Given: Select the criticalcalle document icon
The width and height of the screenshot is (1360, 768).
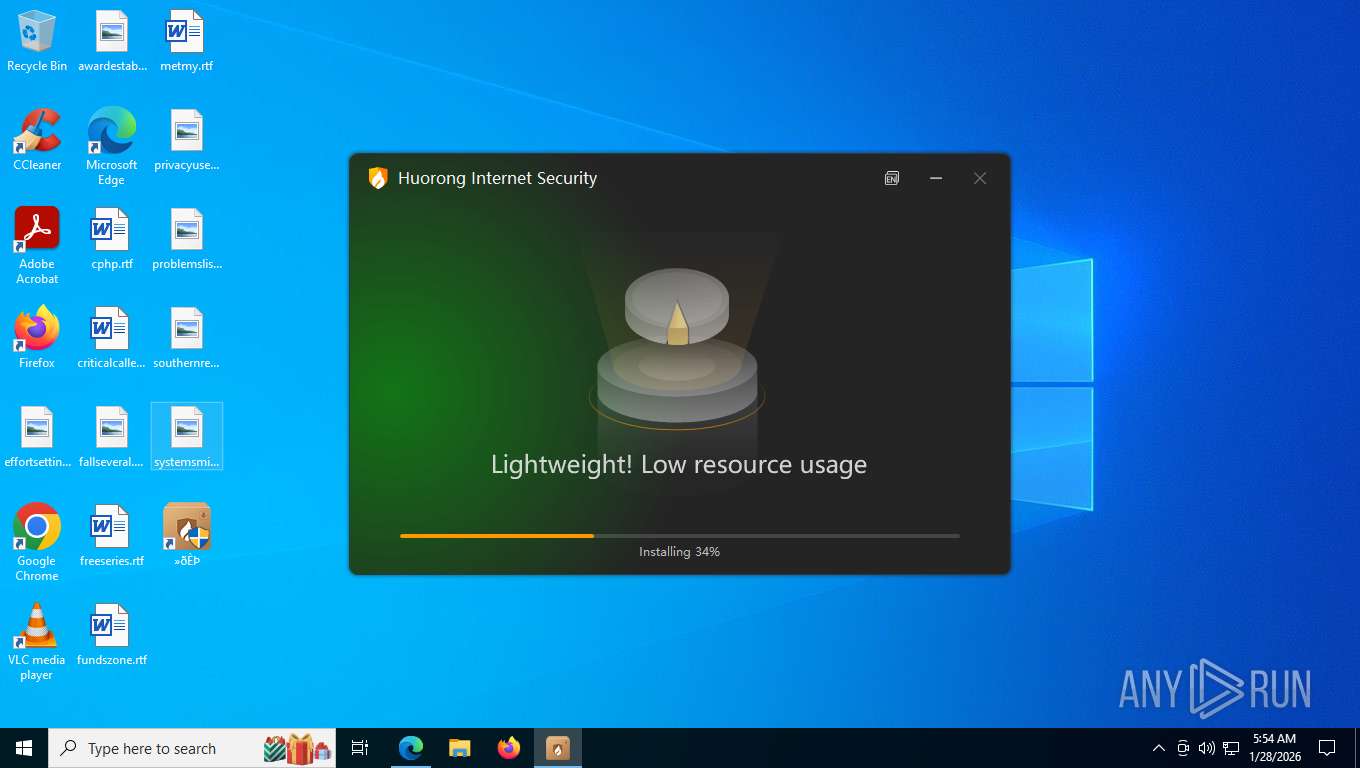Looking at the screenshot, I should point(112,338).
